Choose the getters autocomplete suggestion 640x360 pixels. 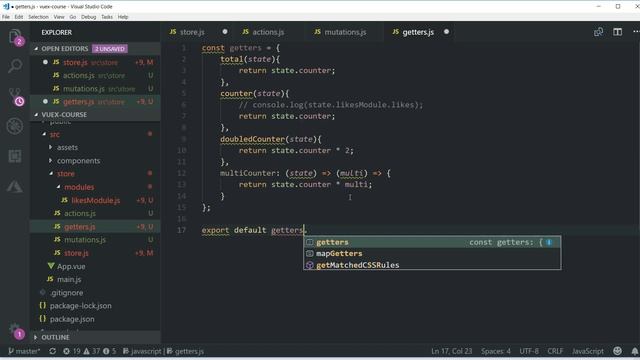pyautogui.click(x=432, y=242)
